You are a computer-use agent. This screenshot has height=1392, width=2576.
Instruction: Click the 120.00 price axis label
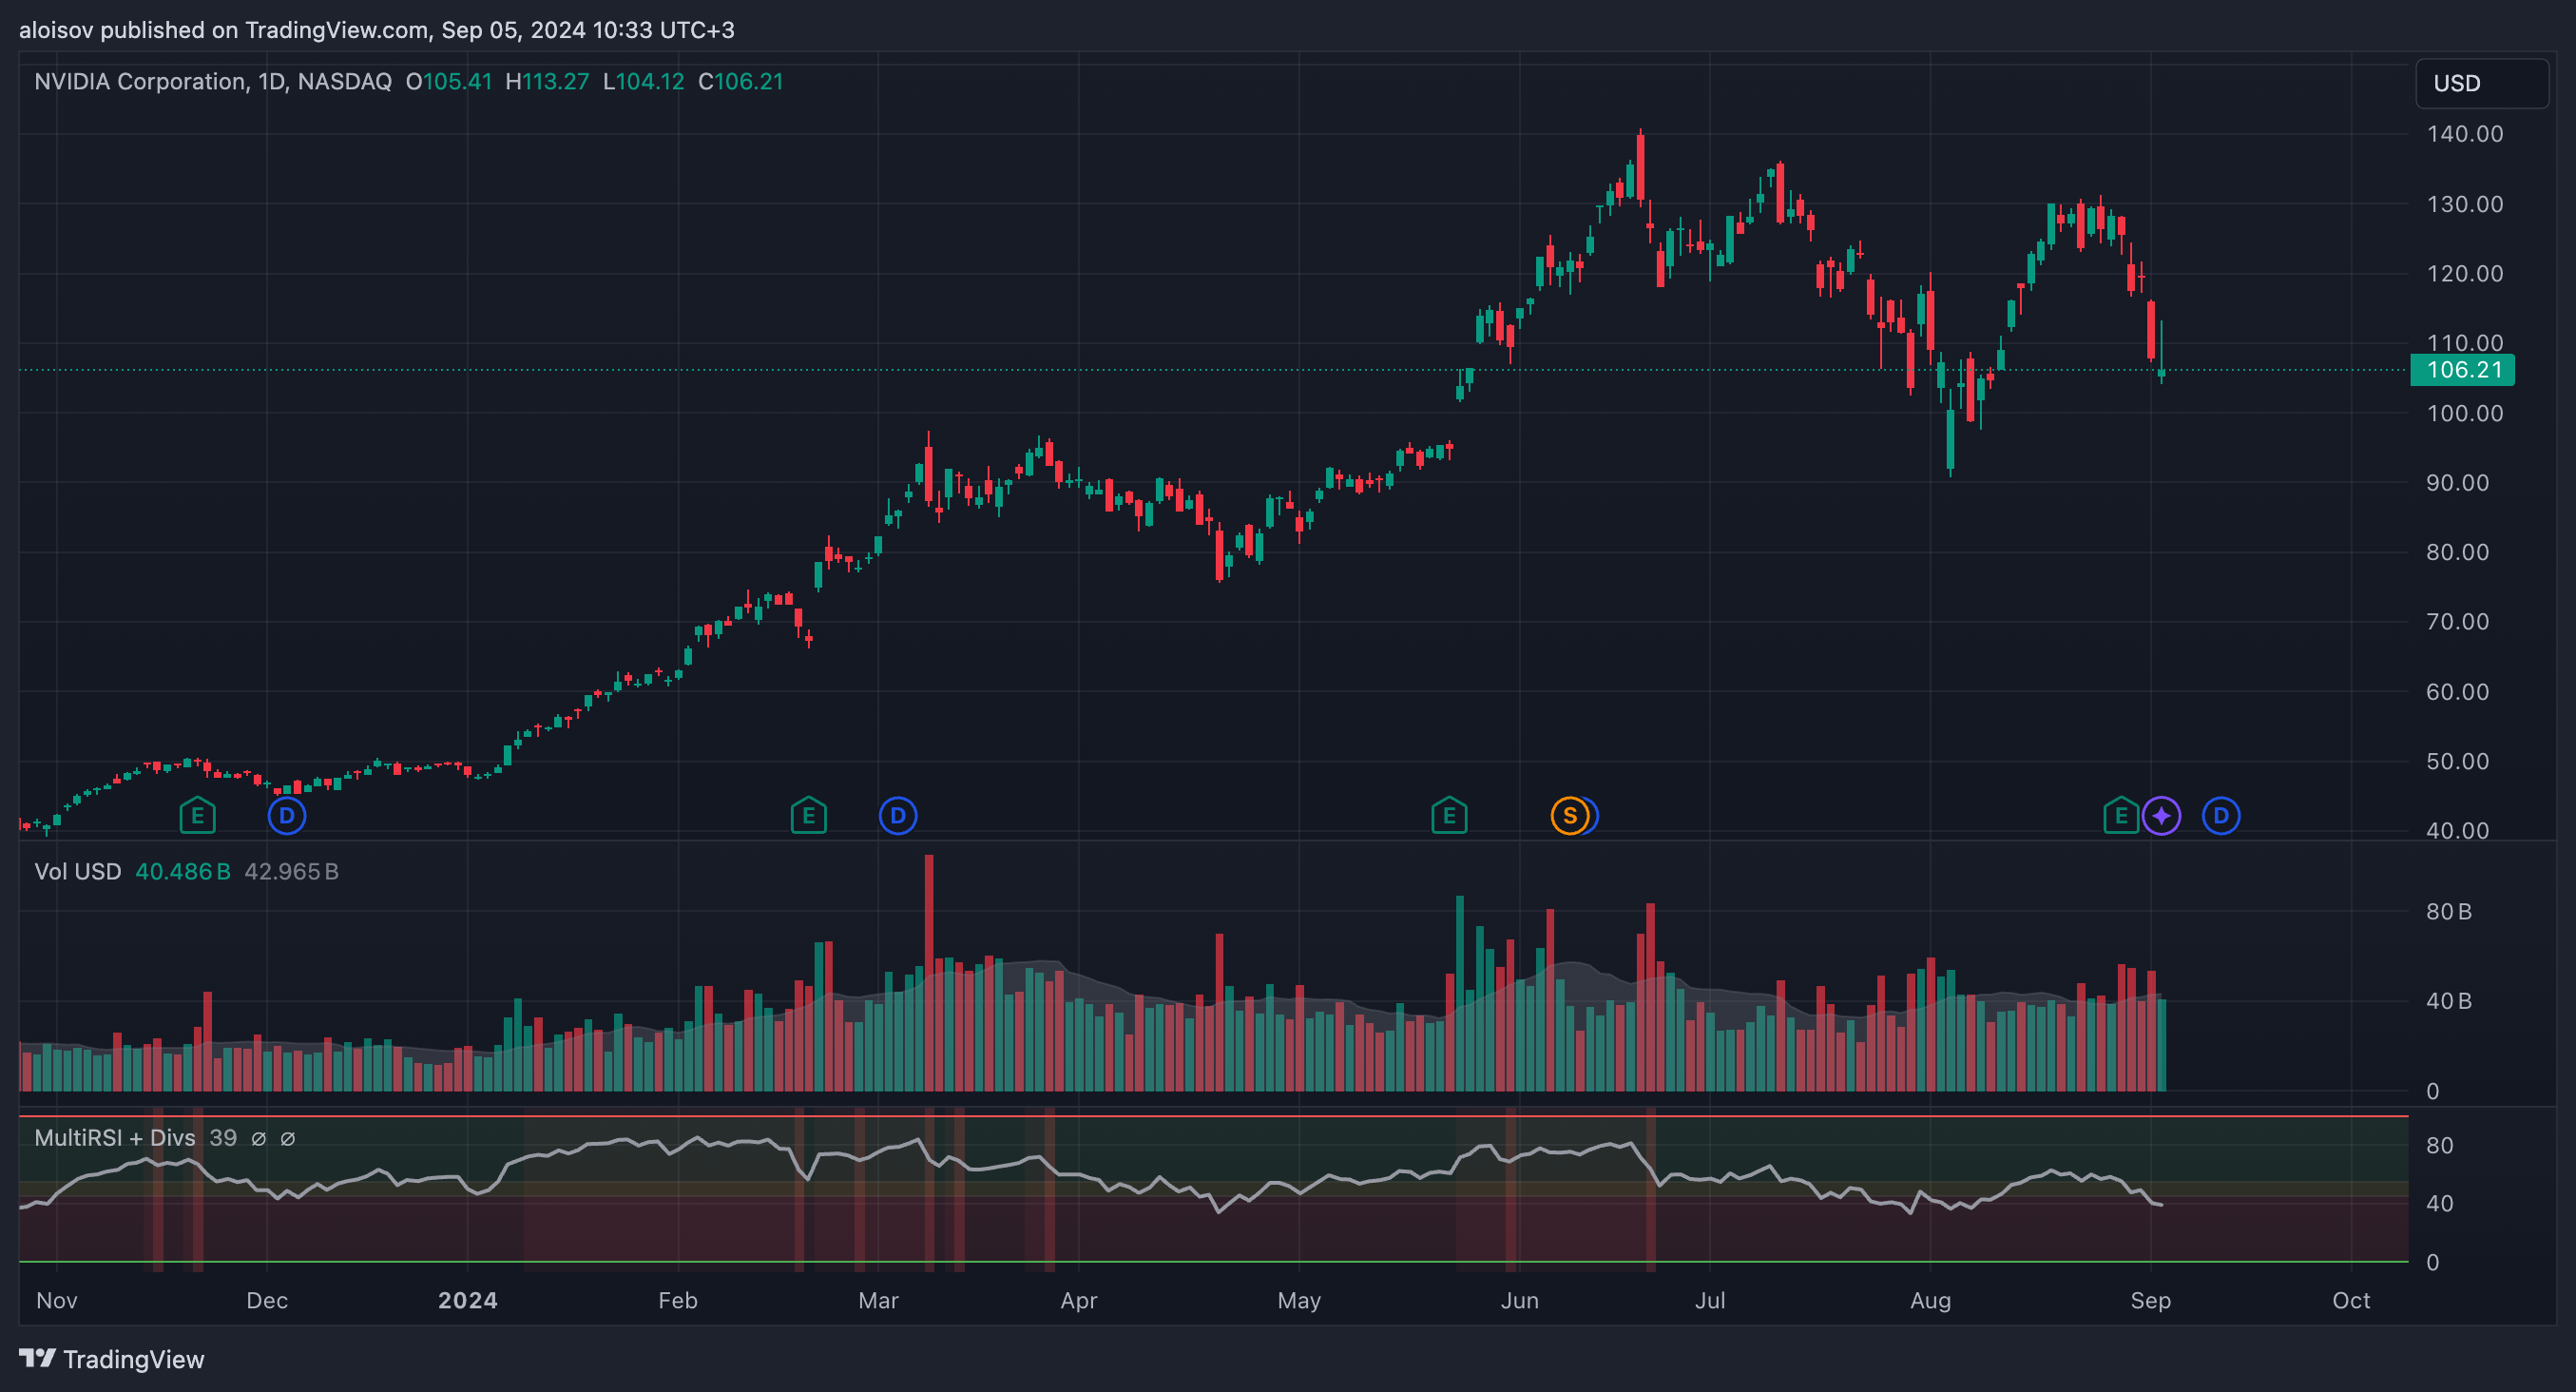coord(2465,274)
